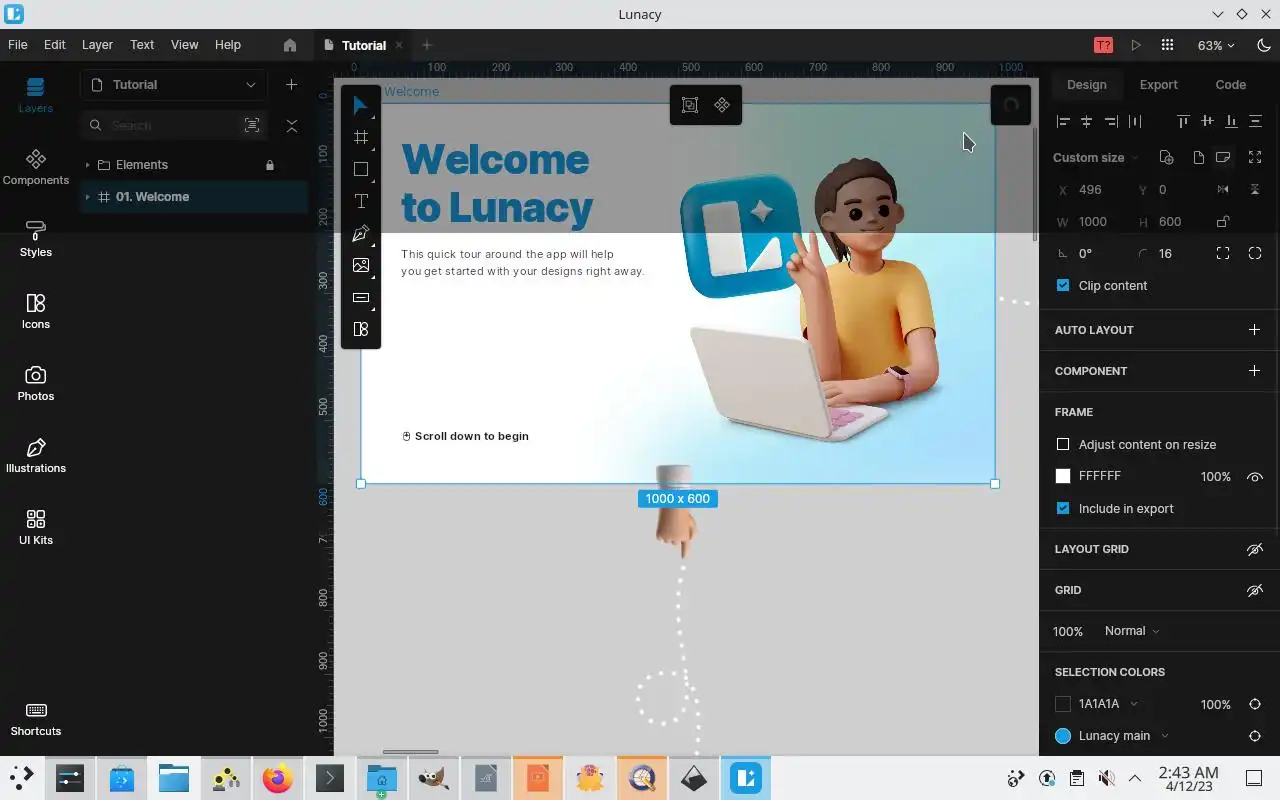The width and height of the screenshot is (1280, 800).
Task: Close the Tutorial tab
Action: click(x=398, y=45)
